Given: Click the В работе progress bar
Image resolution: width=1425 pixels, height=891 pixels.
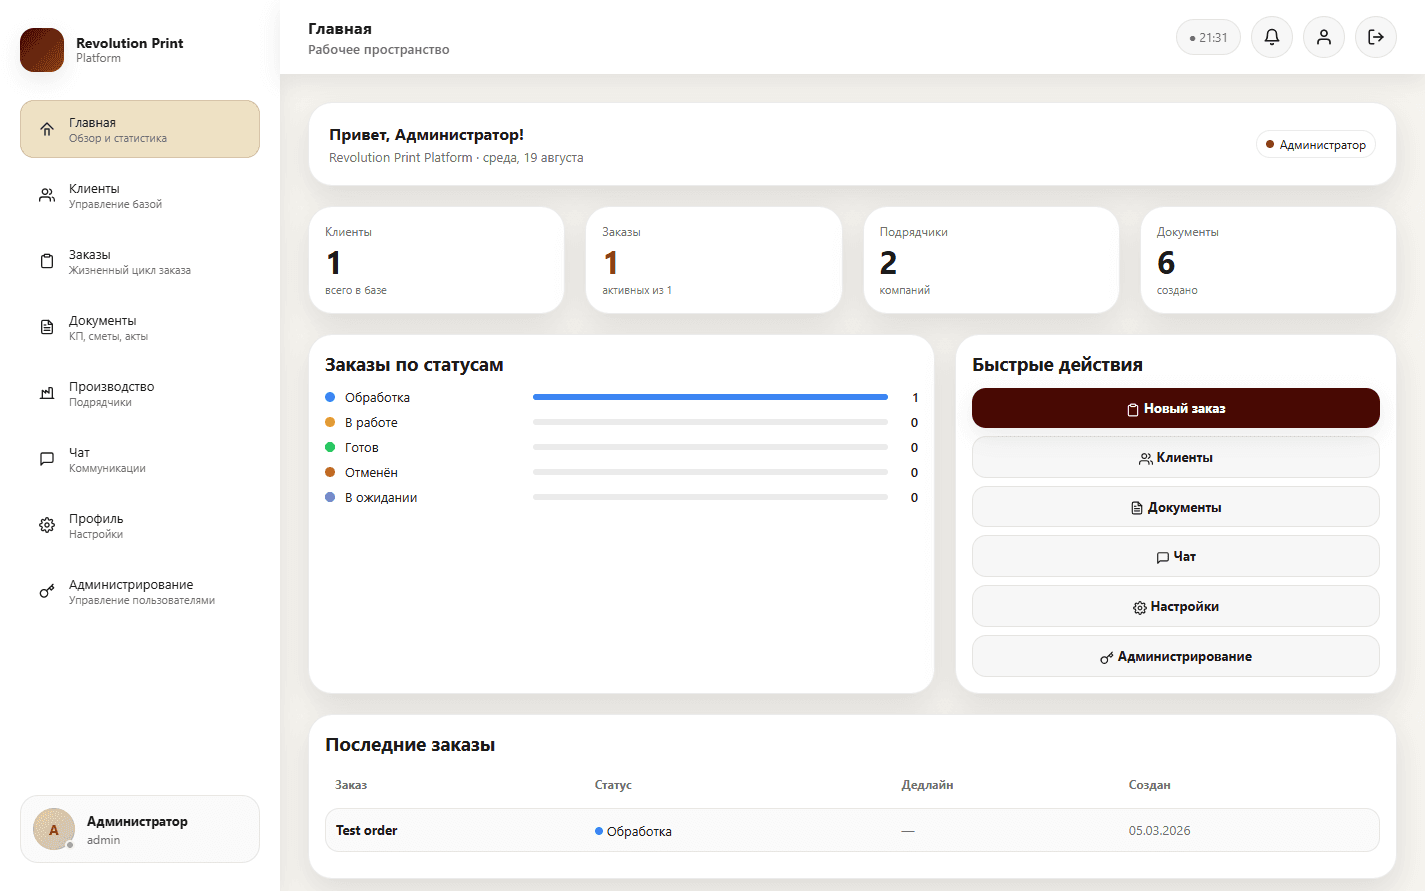Looking at the screenshot, I should click(710, 422).
